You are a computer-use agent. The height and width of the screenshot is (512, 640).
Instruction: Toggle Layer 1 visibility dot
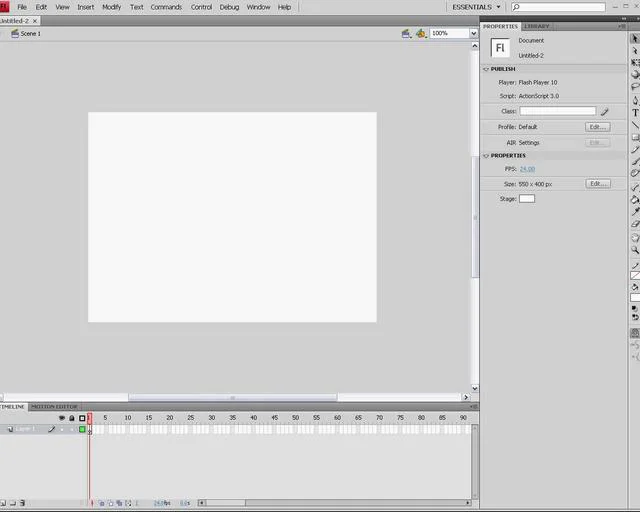coord(62,429)
